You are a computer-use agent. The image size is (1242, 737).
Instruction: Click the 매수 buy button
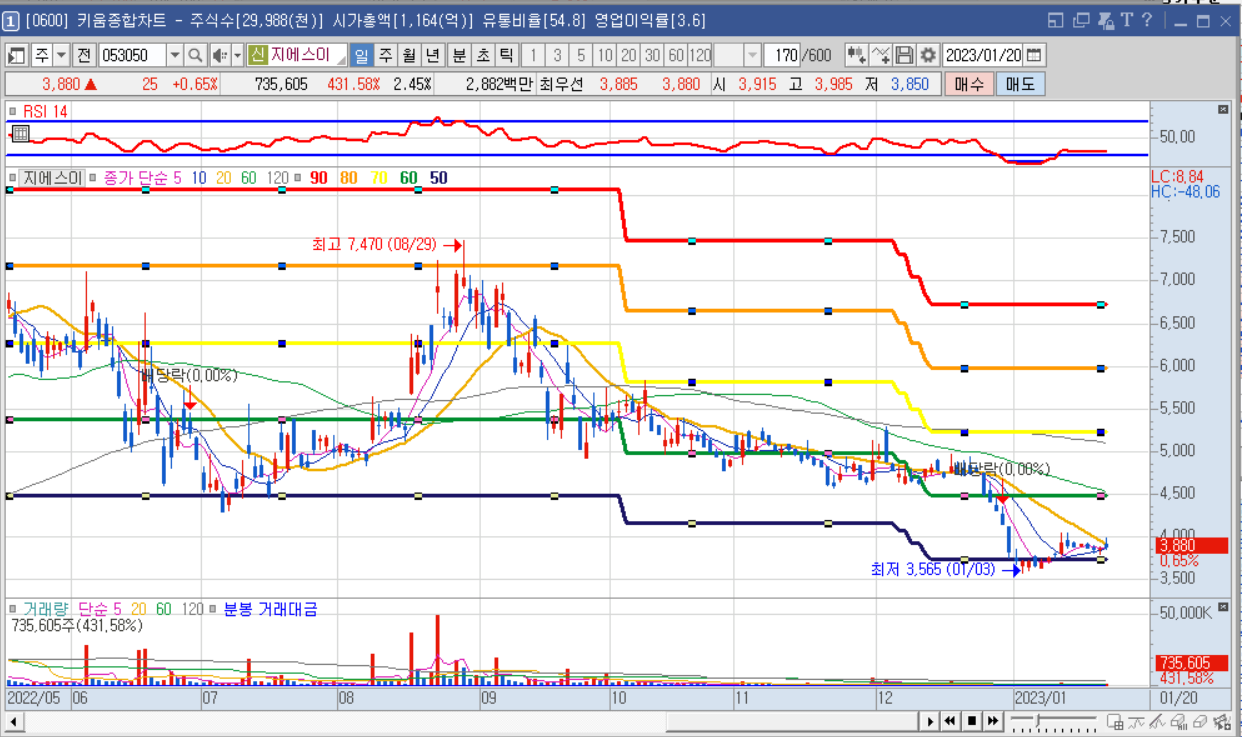point(969,84)
